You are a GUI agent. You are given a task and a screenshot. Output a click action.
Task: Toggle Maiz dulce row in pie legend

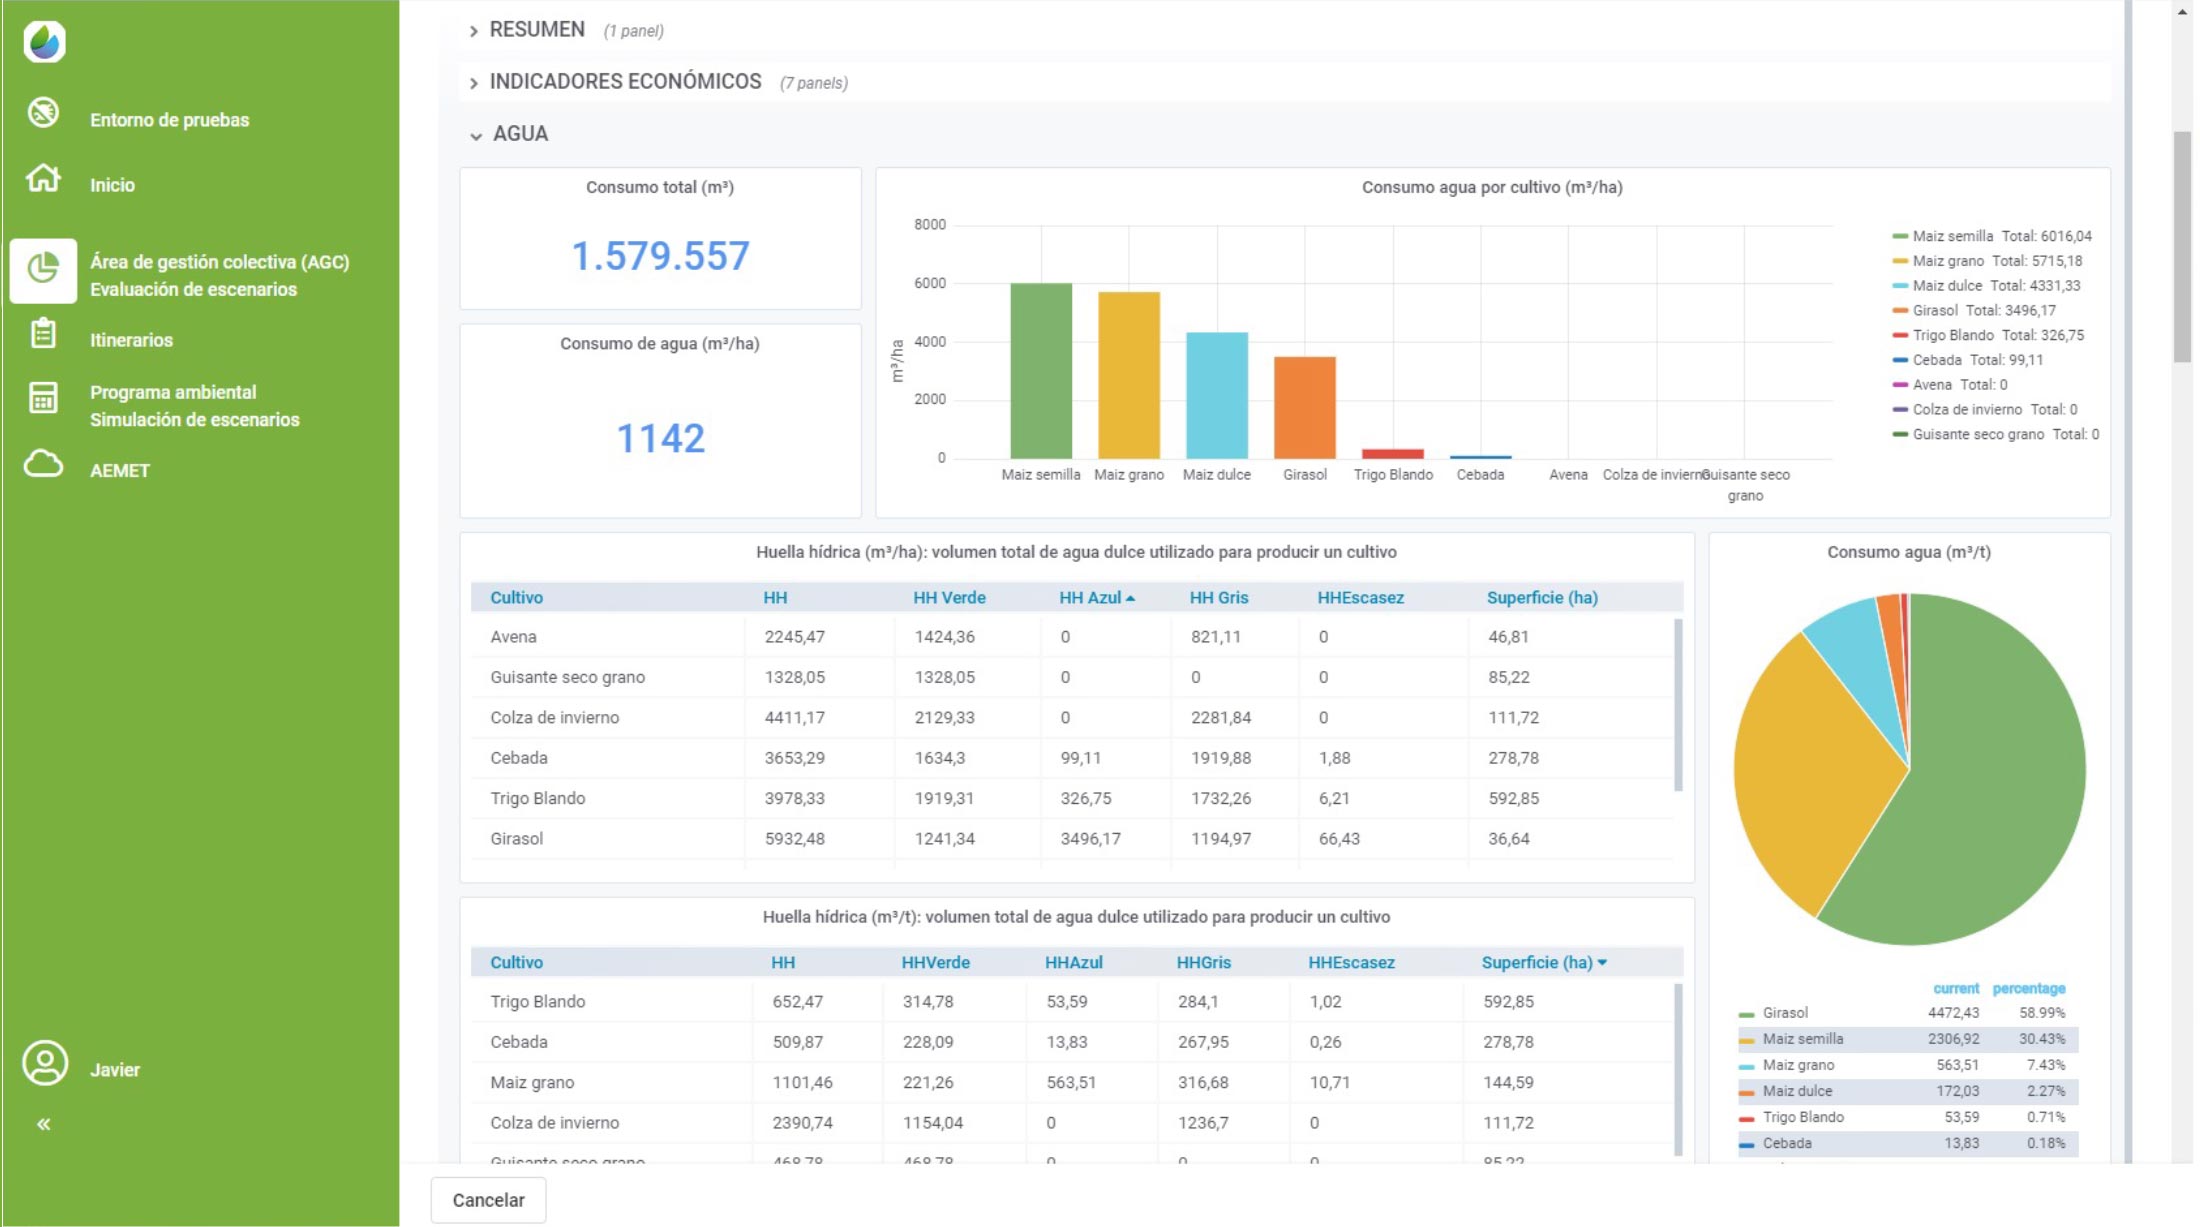pos(1908,1091)
